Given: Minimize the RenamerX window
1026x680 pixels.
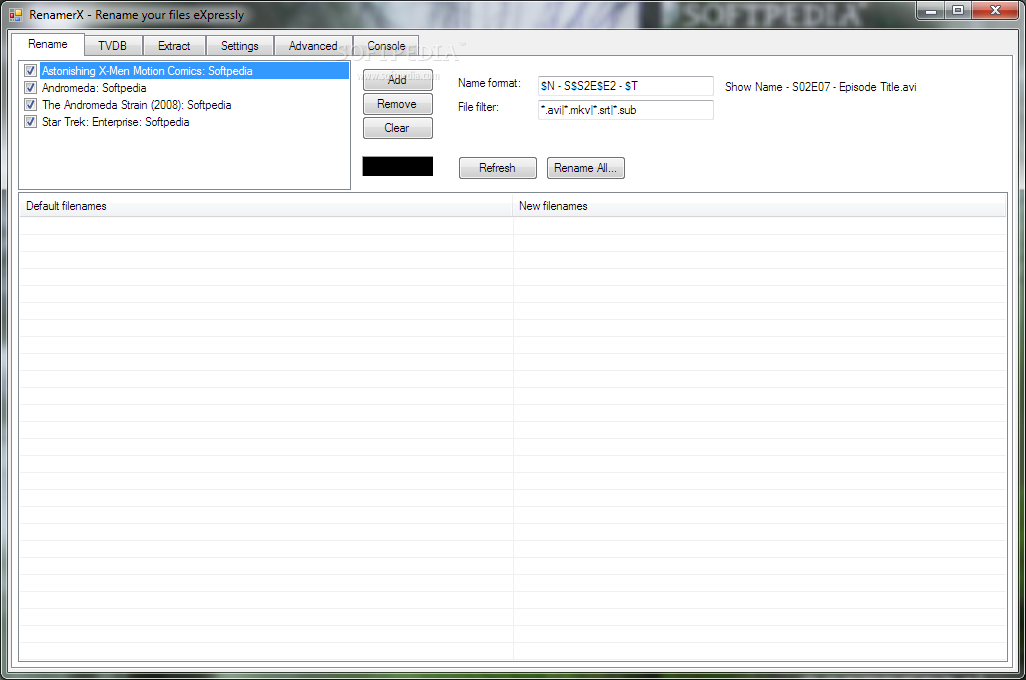Looking at the screenshot, I should 930,10.
